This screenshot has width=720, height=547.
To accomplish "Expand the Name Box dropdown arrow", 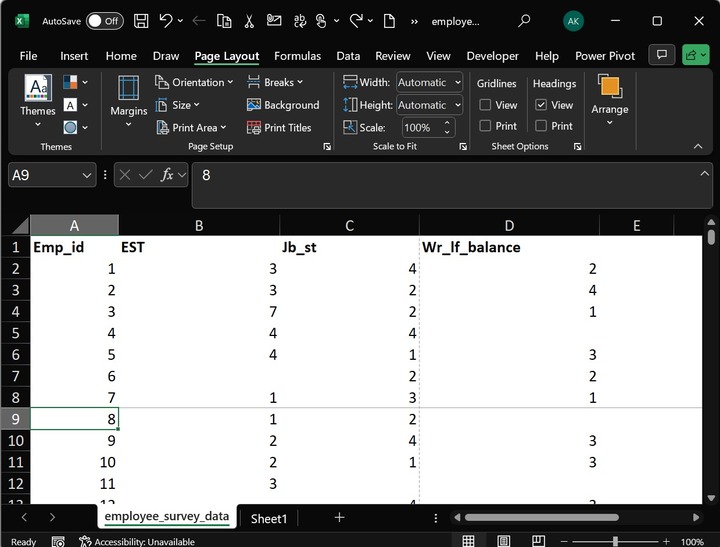I will [86, 175].
